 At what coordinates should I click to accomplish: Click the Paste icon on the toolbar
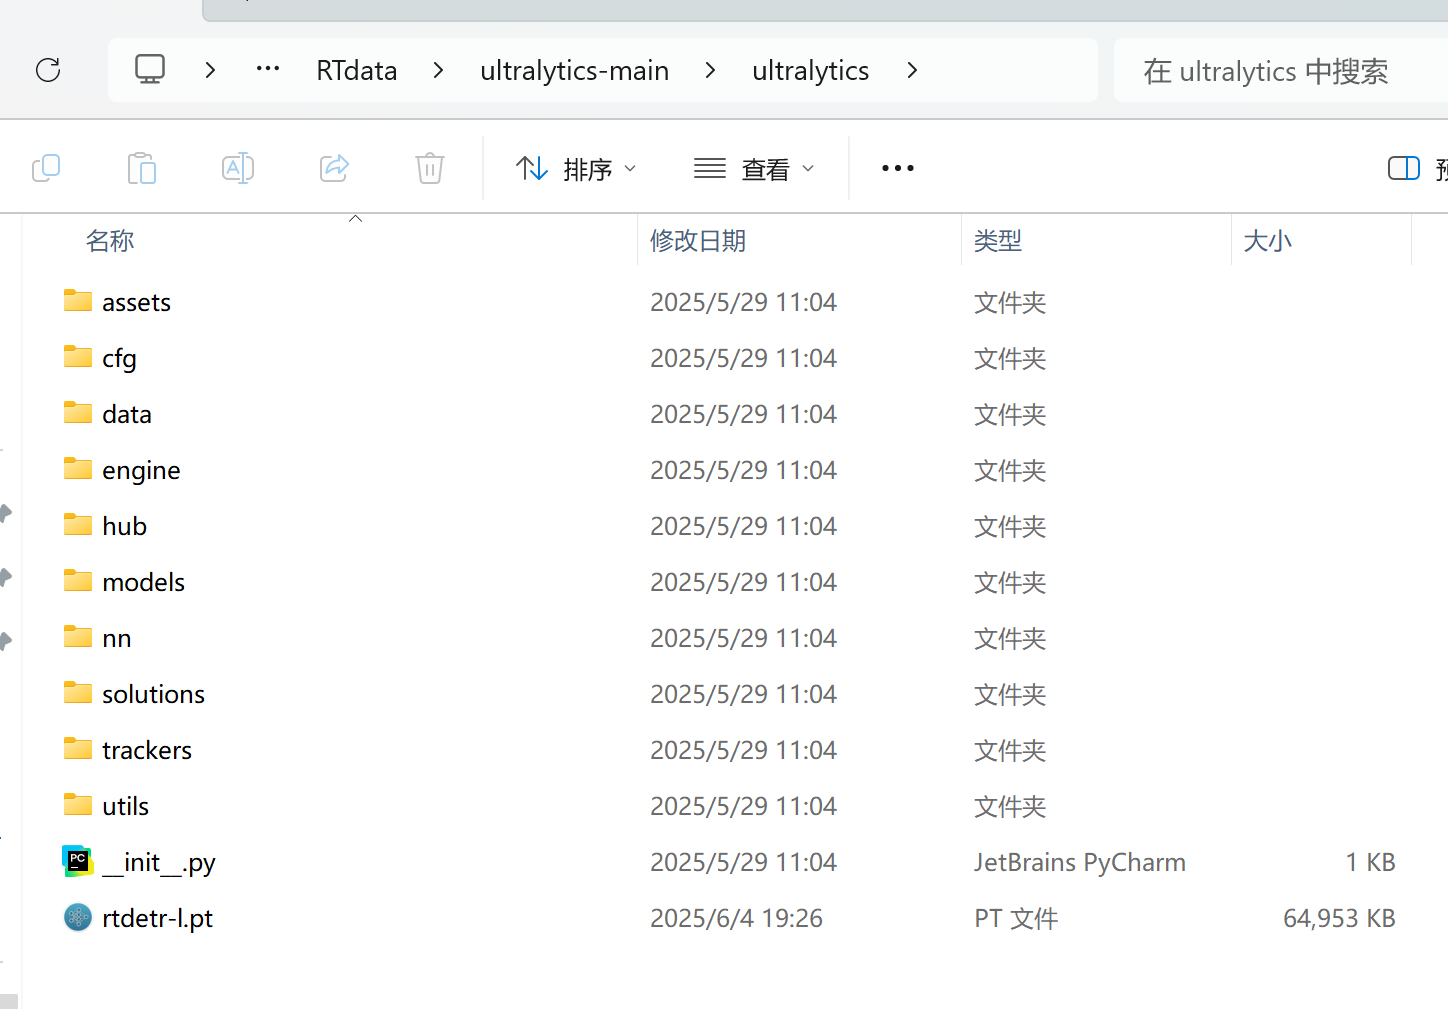tap(142, 168)
